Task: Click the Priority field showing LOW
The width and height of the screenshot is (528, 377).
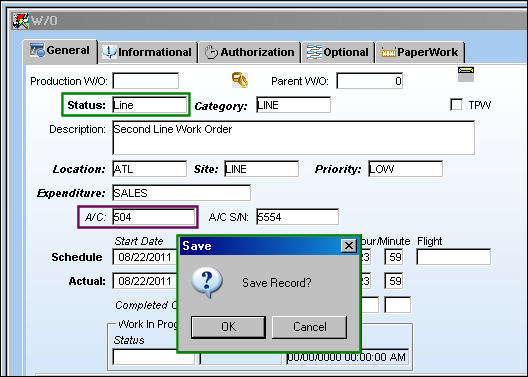Action: coord(405,169)
